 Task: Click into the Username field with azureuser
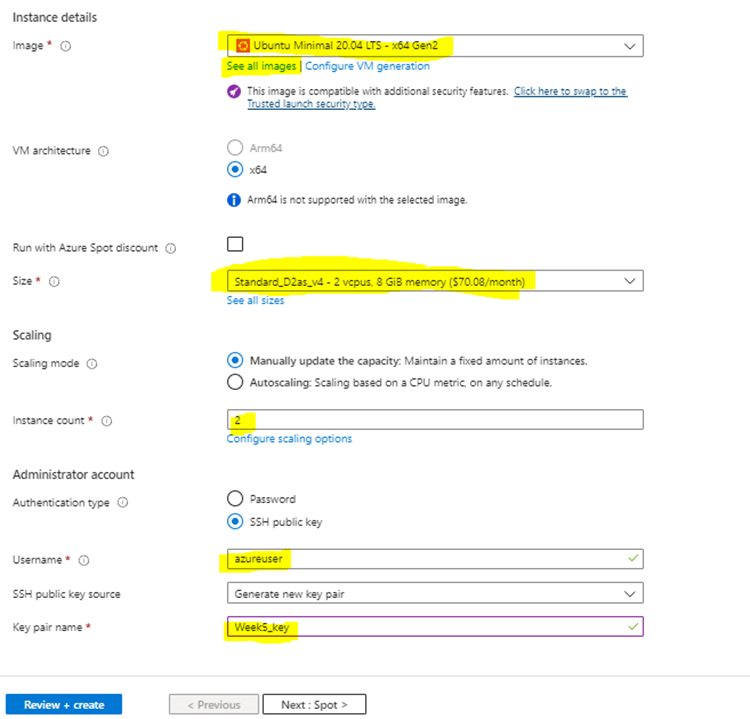click(435, 559)
